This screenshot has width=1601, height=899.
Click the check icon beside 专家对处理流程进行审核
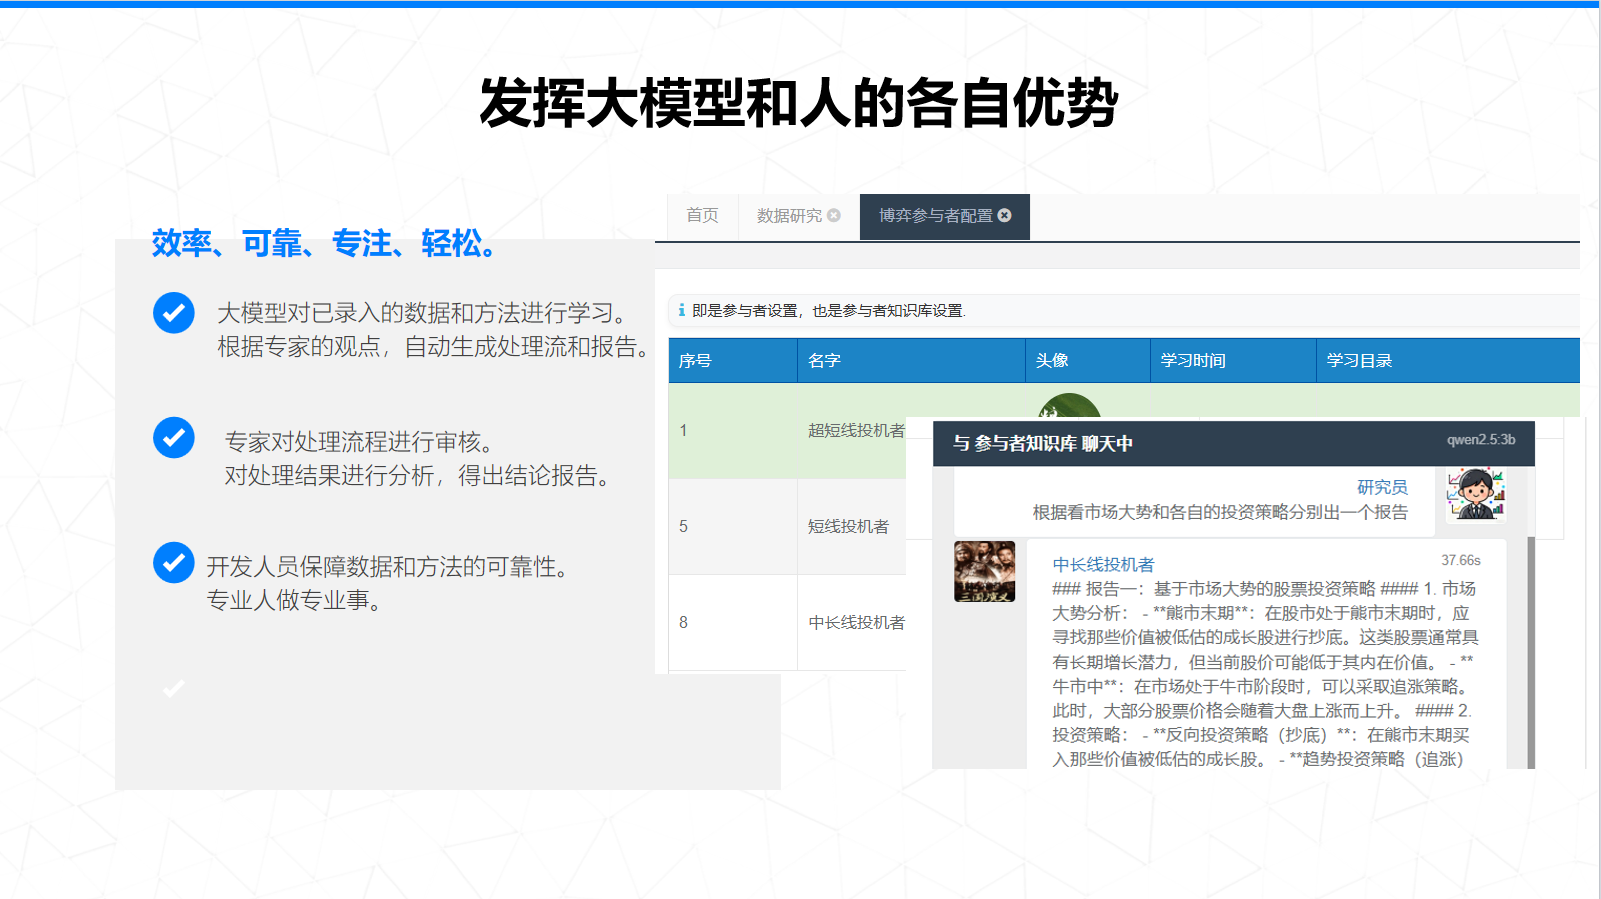coord(174,438)
